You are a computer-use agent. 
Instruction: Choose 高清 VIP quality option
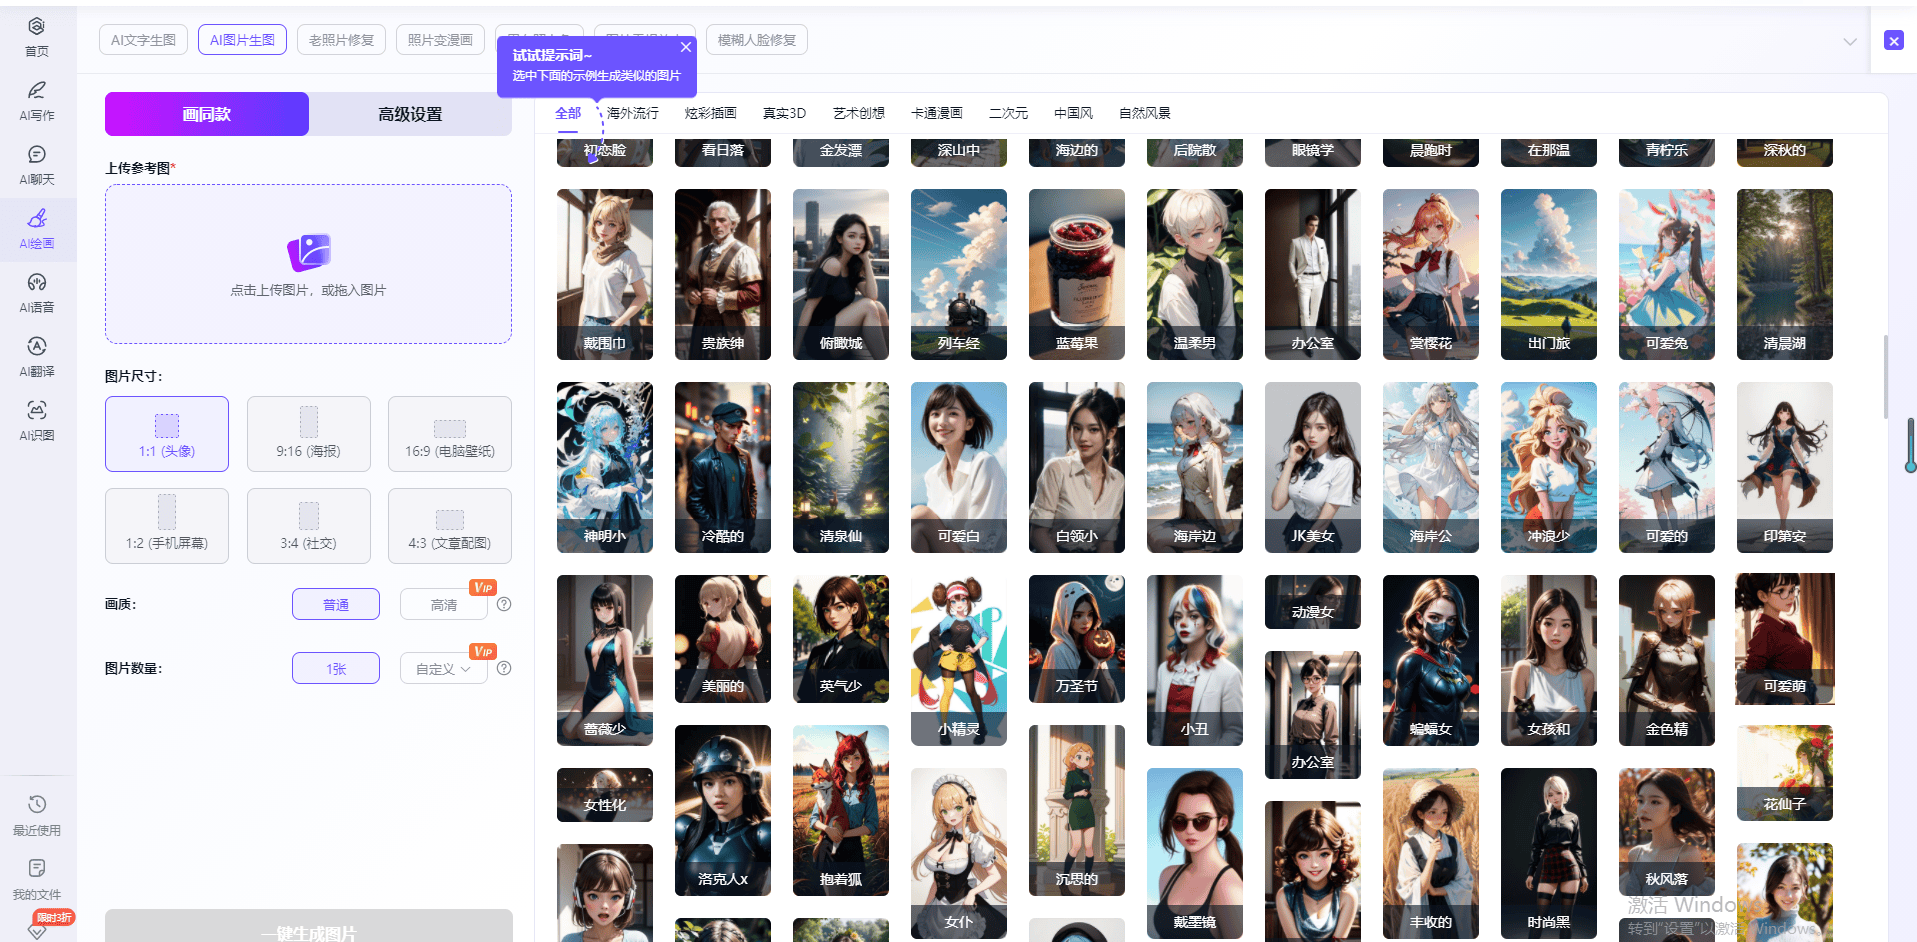tap(443, 604)
